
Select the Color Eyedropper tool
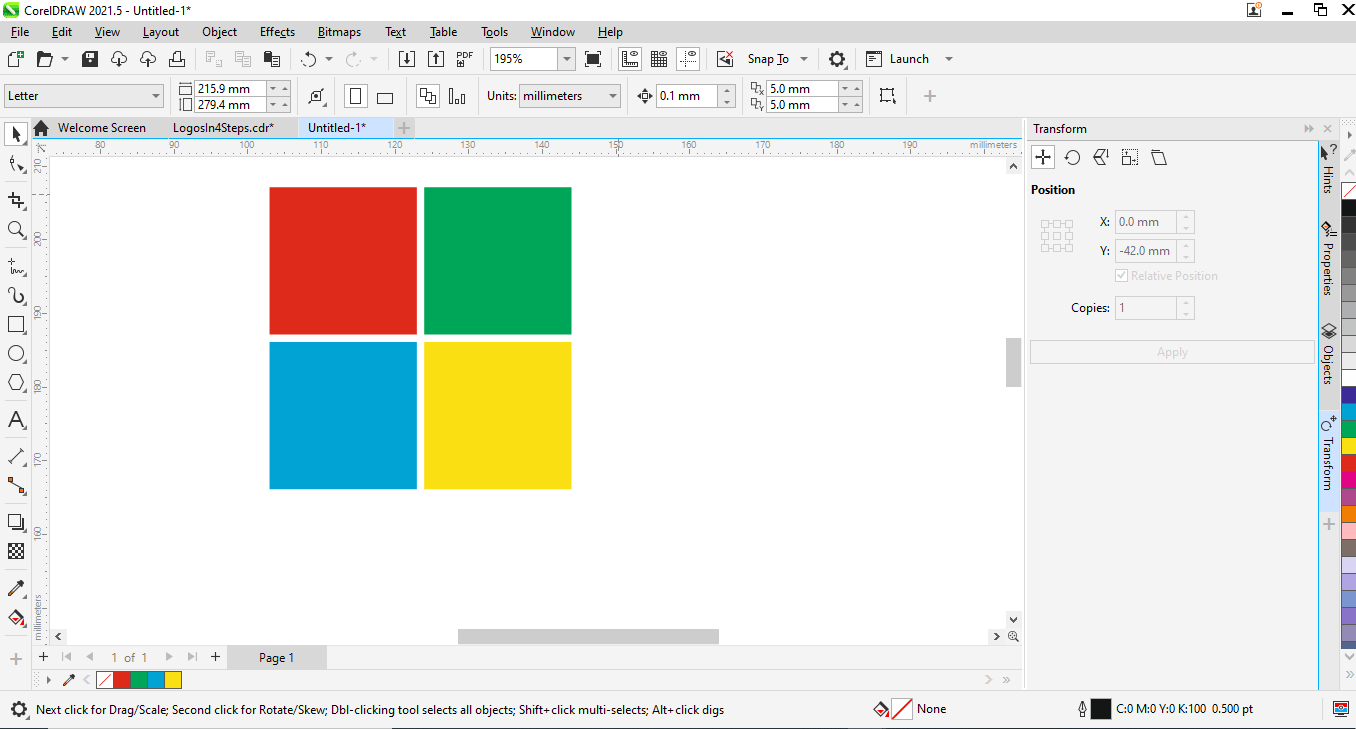(x=16, y=588)
